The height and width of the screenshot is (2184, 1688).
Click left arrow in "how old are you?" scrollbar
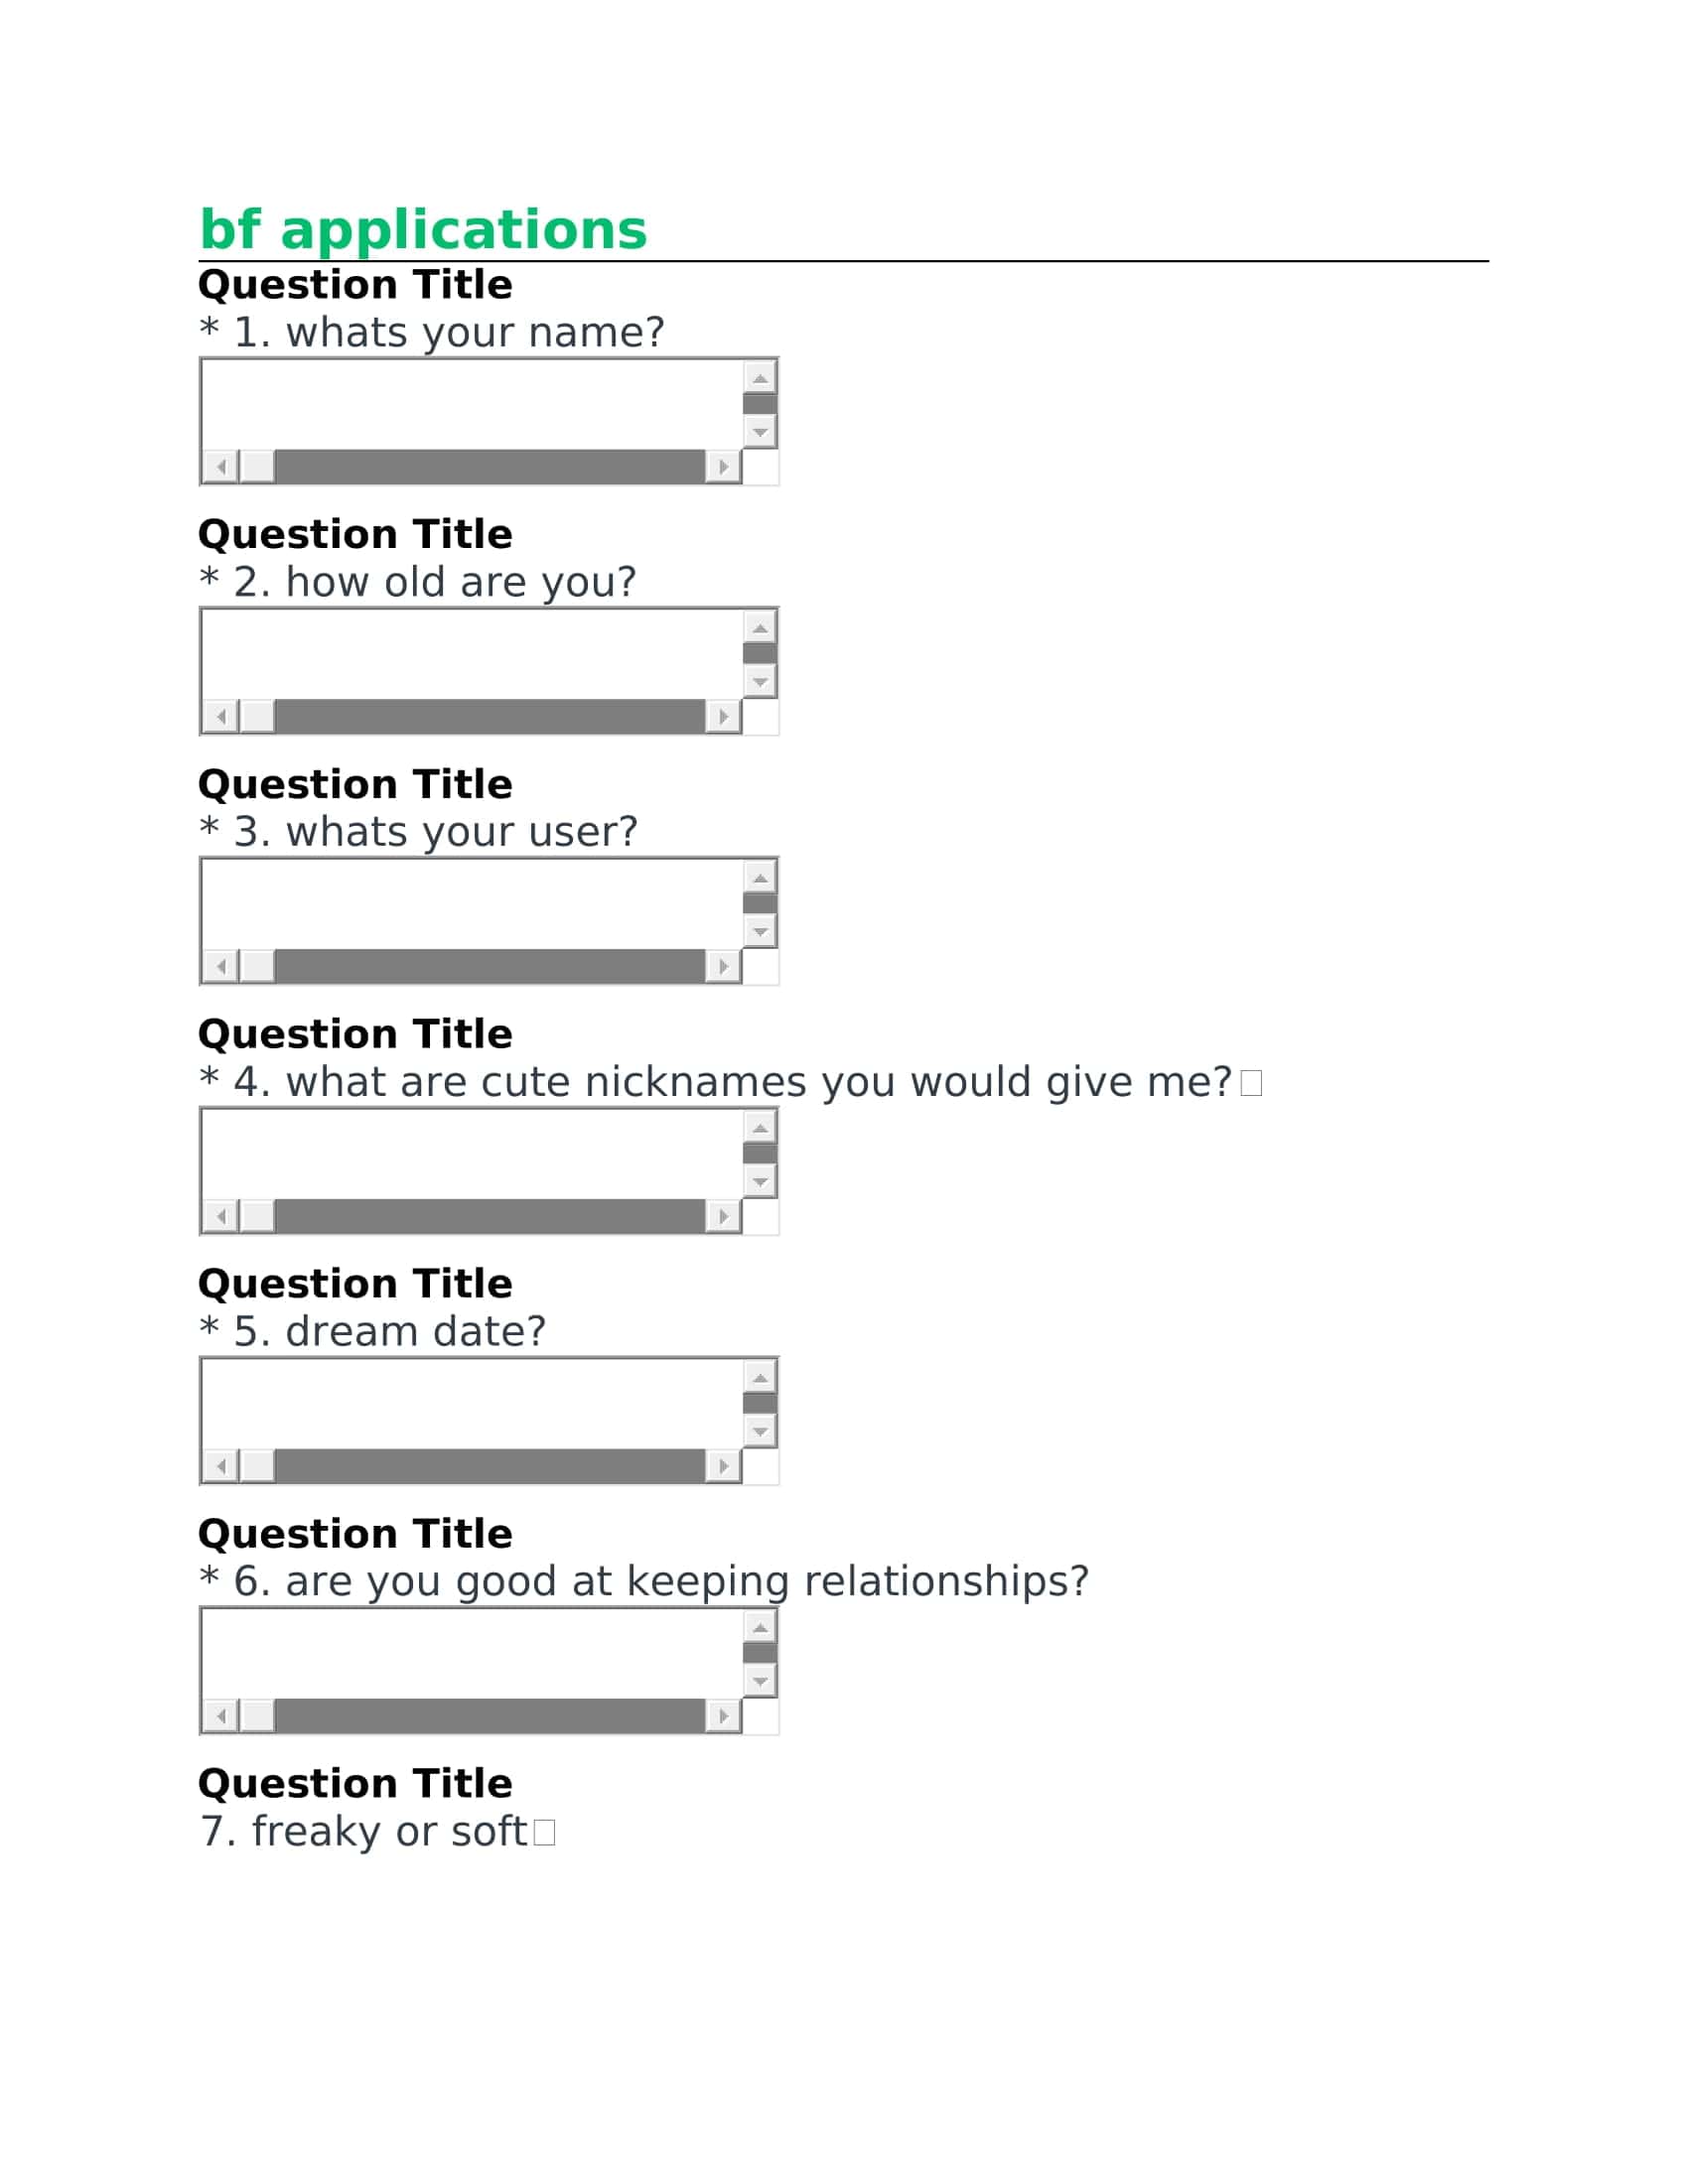pyautogui.click(x=221, y=716)
